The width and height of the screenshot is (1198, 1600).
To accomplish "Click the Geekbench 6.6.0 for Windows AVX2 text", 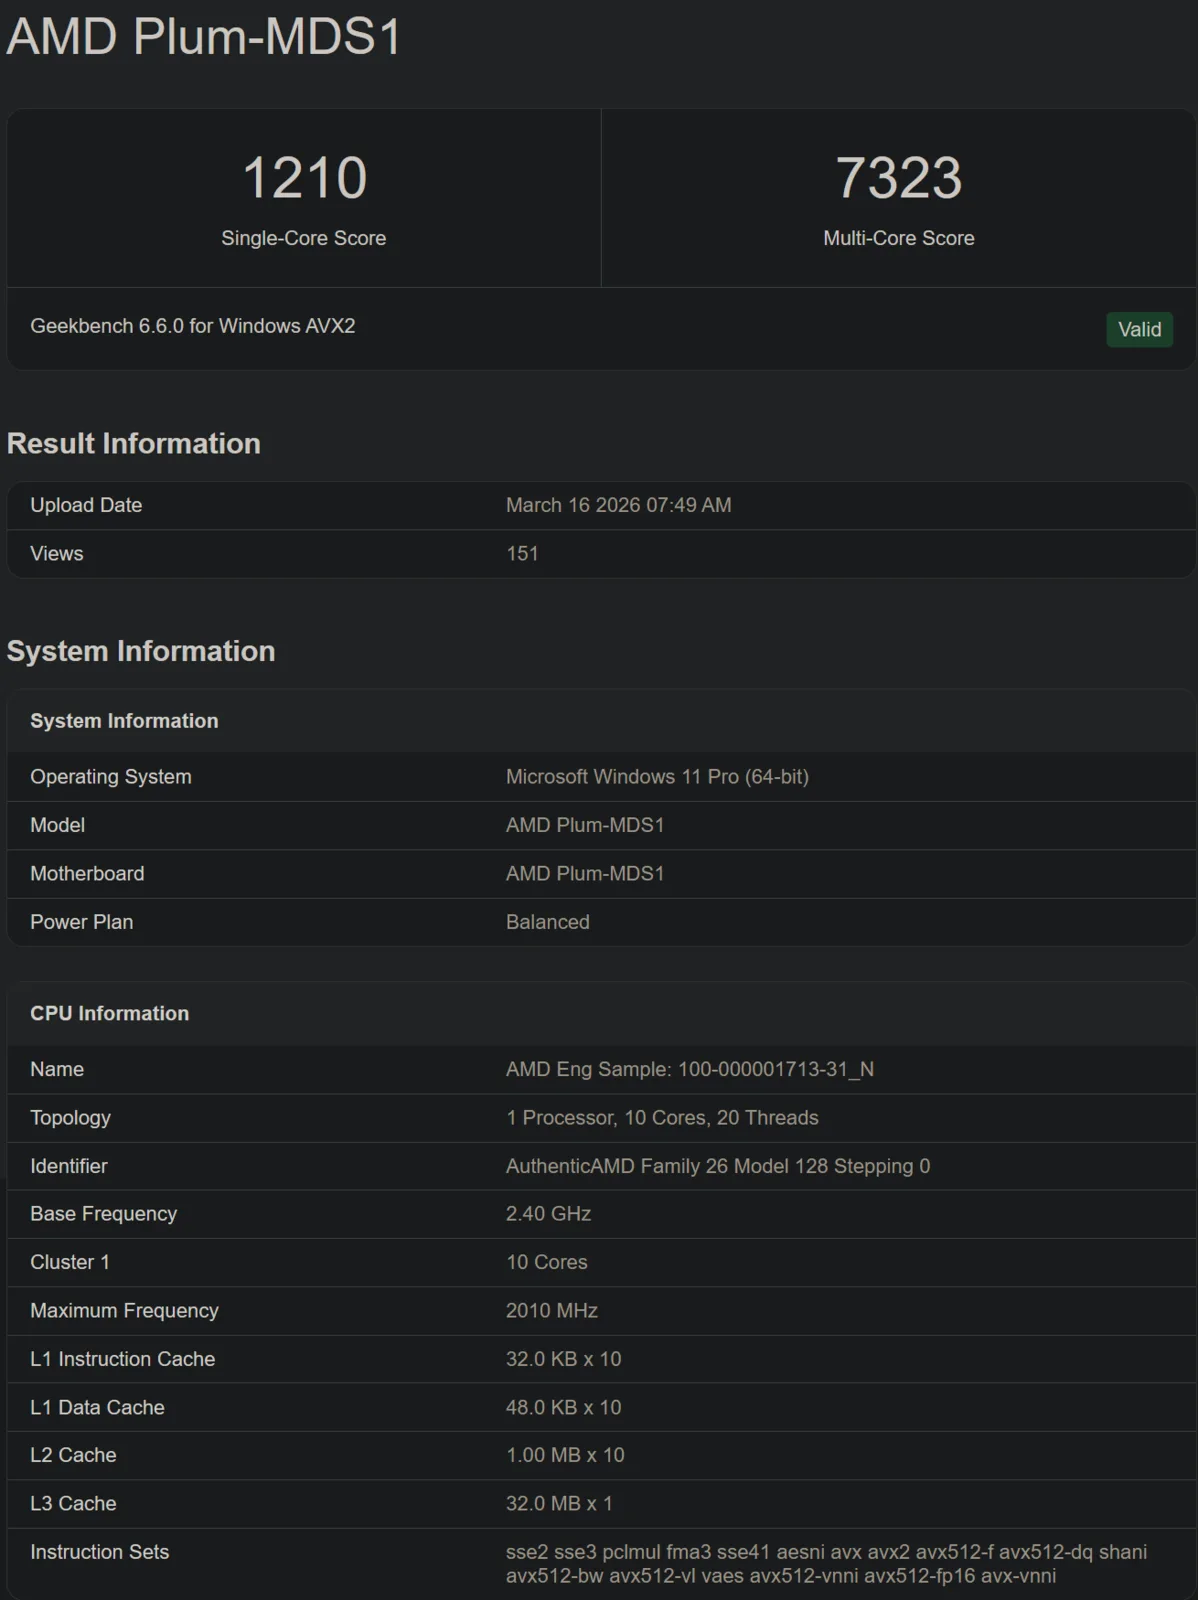I will [192, 326].
